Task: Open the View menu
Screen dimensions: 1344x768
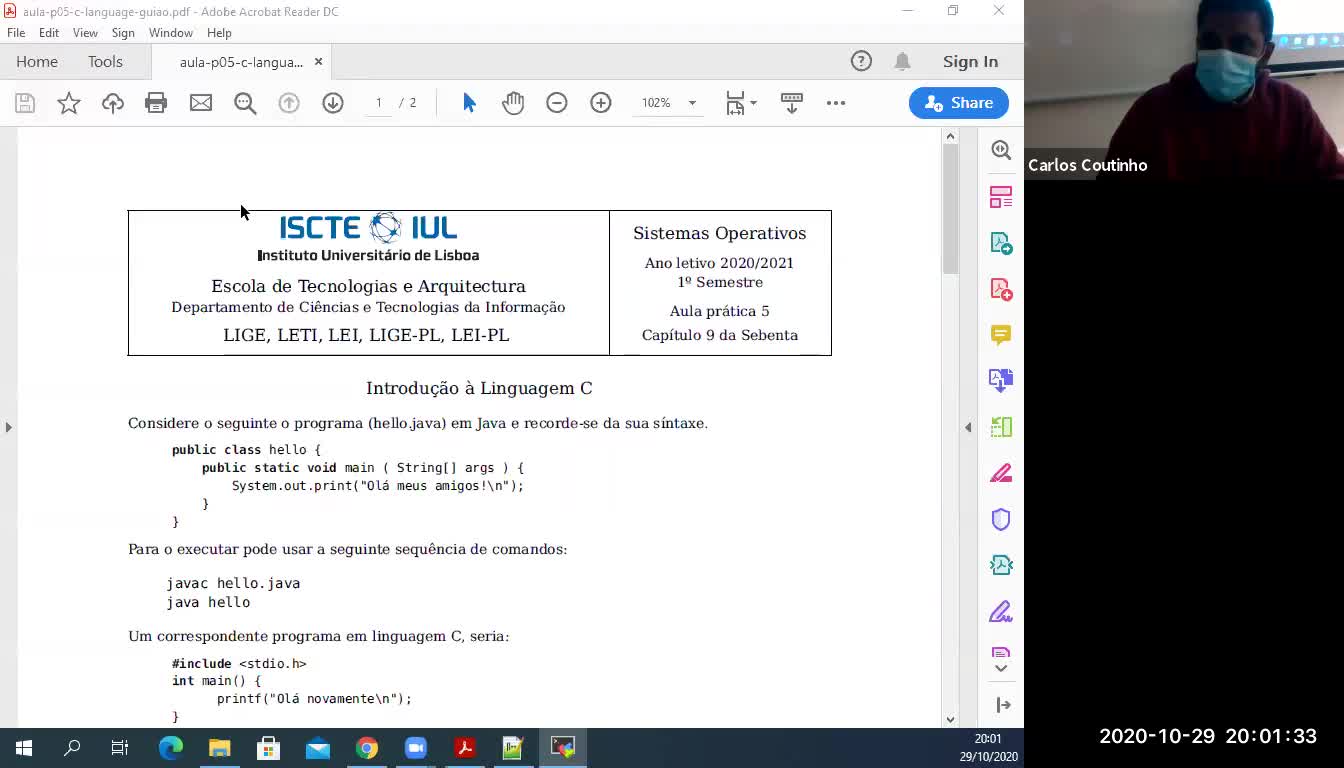Action: coord(85,33)
